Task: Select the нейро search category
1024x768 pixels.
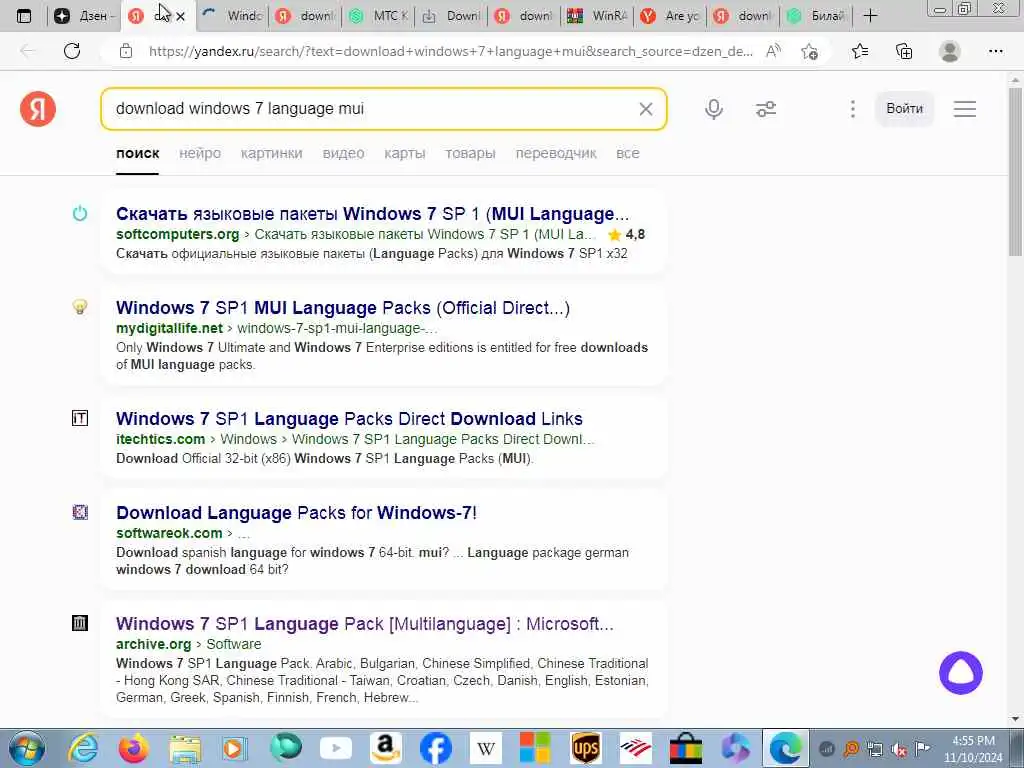Action: pyautogui.click(x=200, y=153)
